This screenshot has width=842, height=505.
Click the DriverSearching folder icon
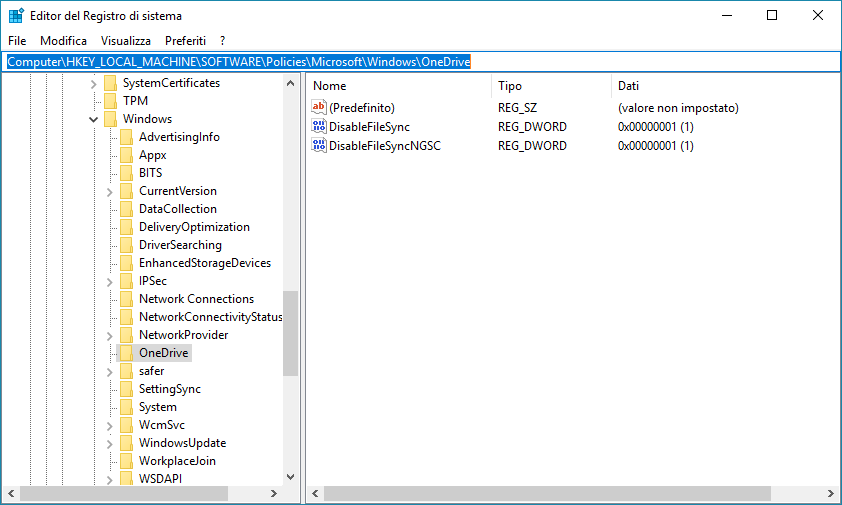click(127, 245)
